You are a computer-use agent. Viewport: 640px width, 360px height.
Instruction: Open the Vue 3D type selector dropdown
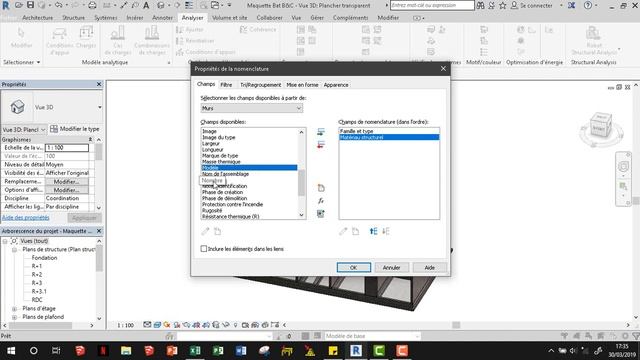100,107
